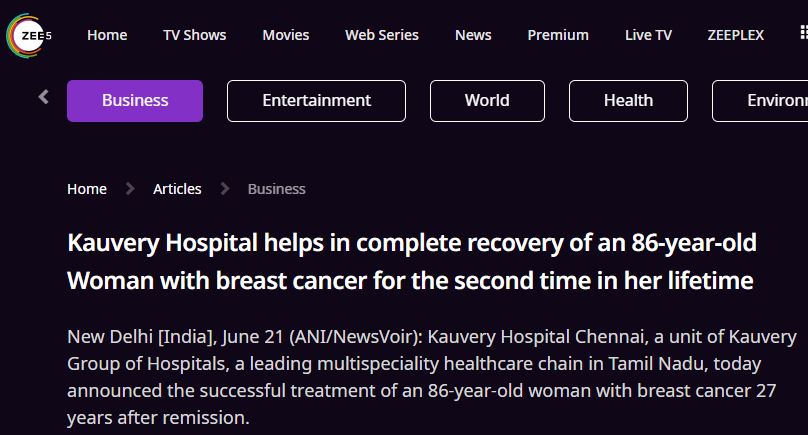Open the Home navigation item
Screen dimensions: 808x435
pos(107,35)
